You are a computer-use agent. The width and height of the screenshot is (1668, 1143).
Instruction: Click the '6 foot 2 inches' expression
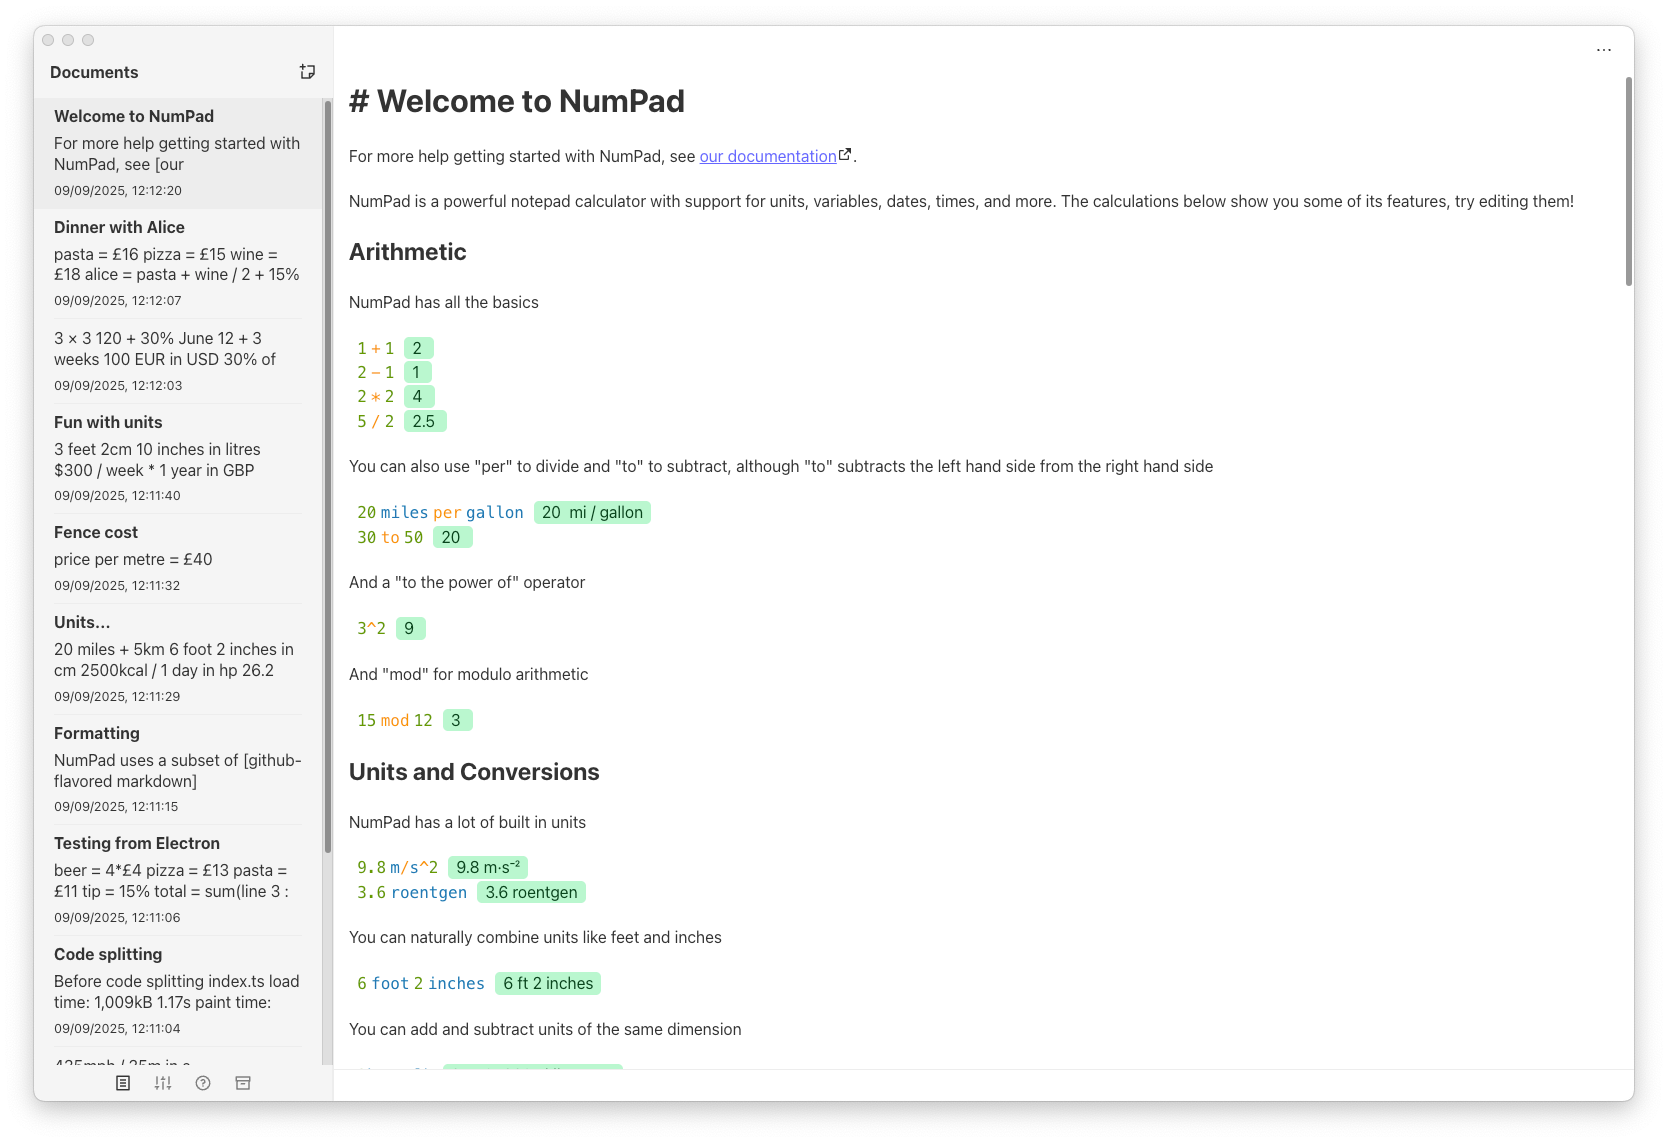click(421, 983)
